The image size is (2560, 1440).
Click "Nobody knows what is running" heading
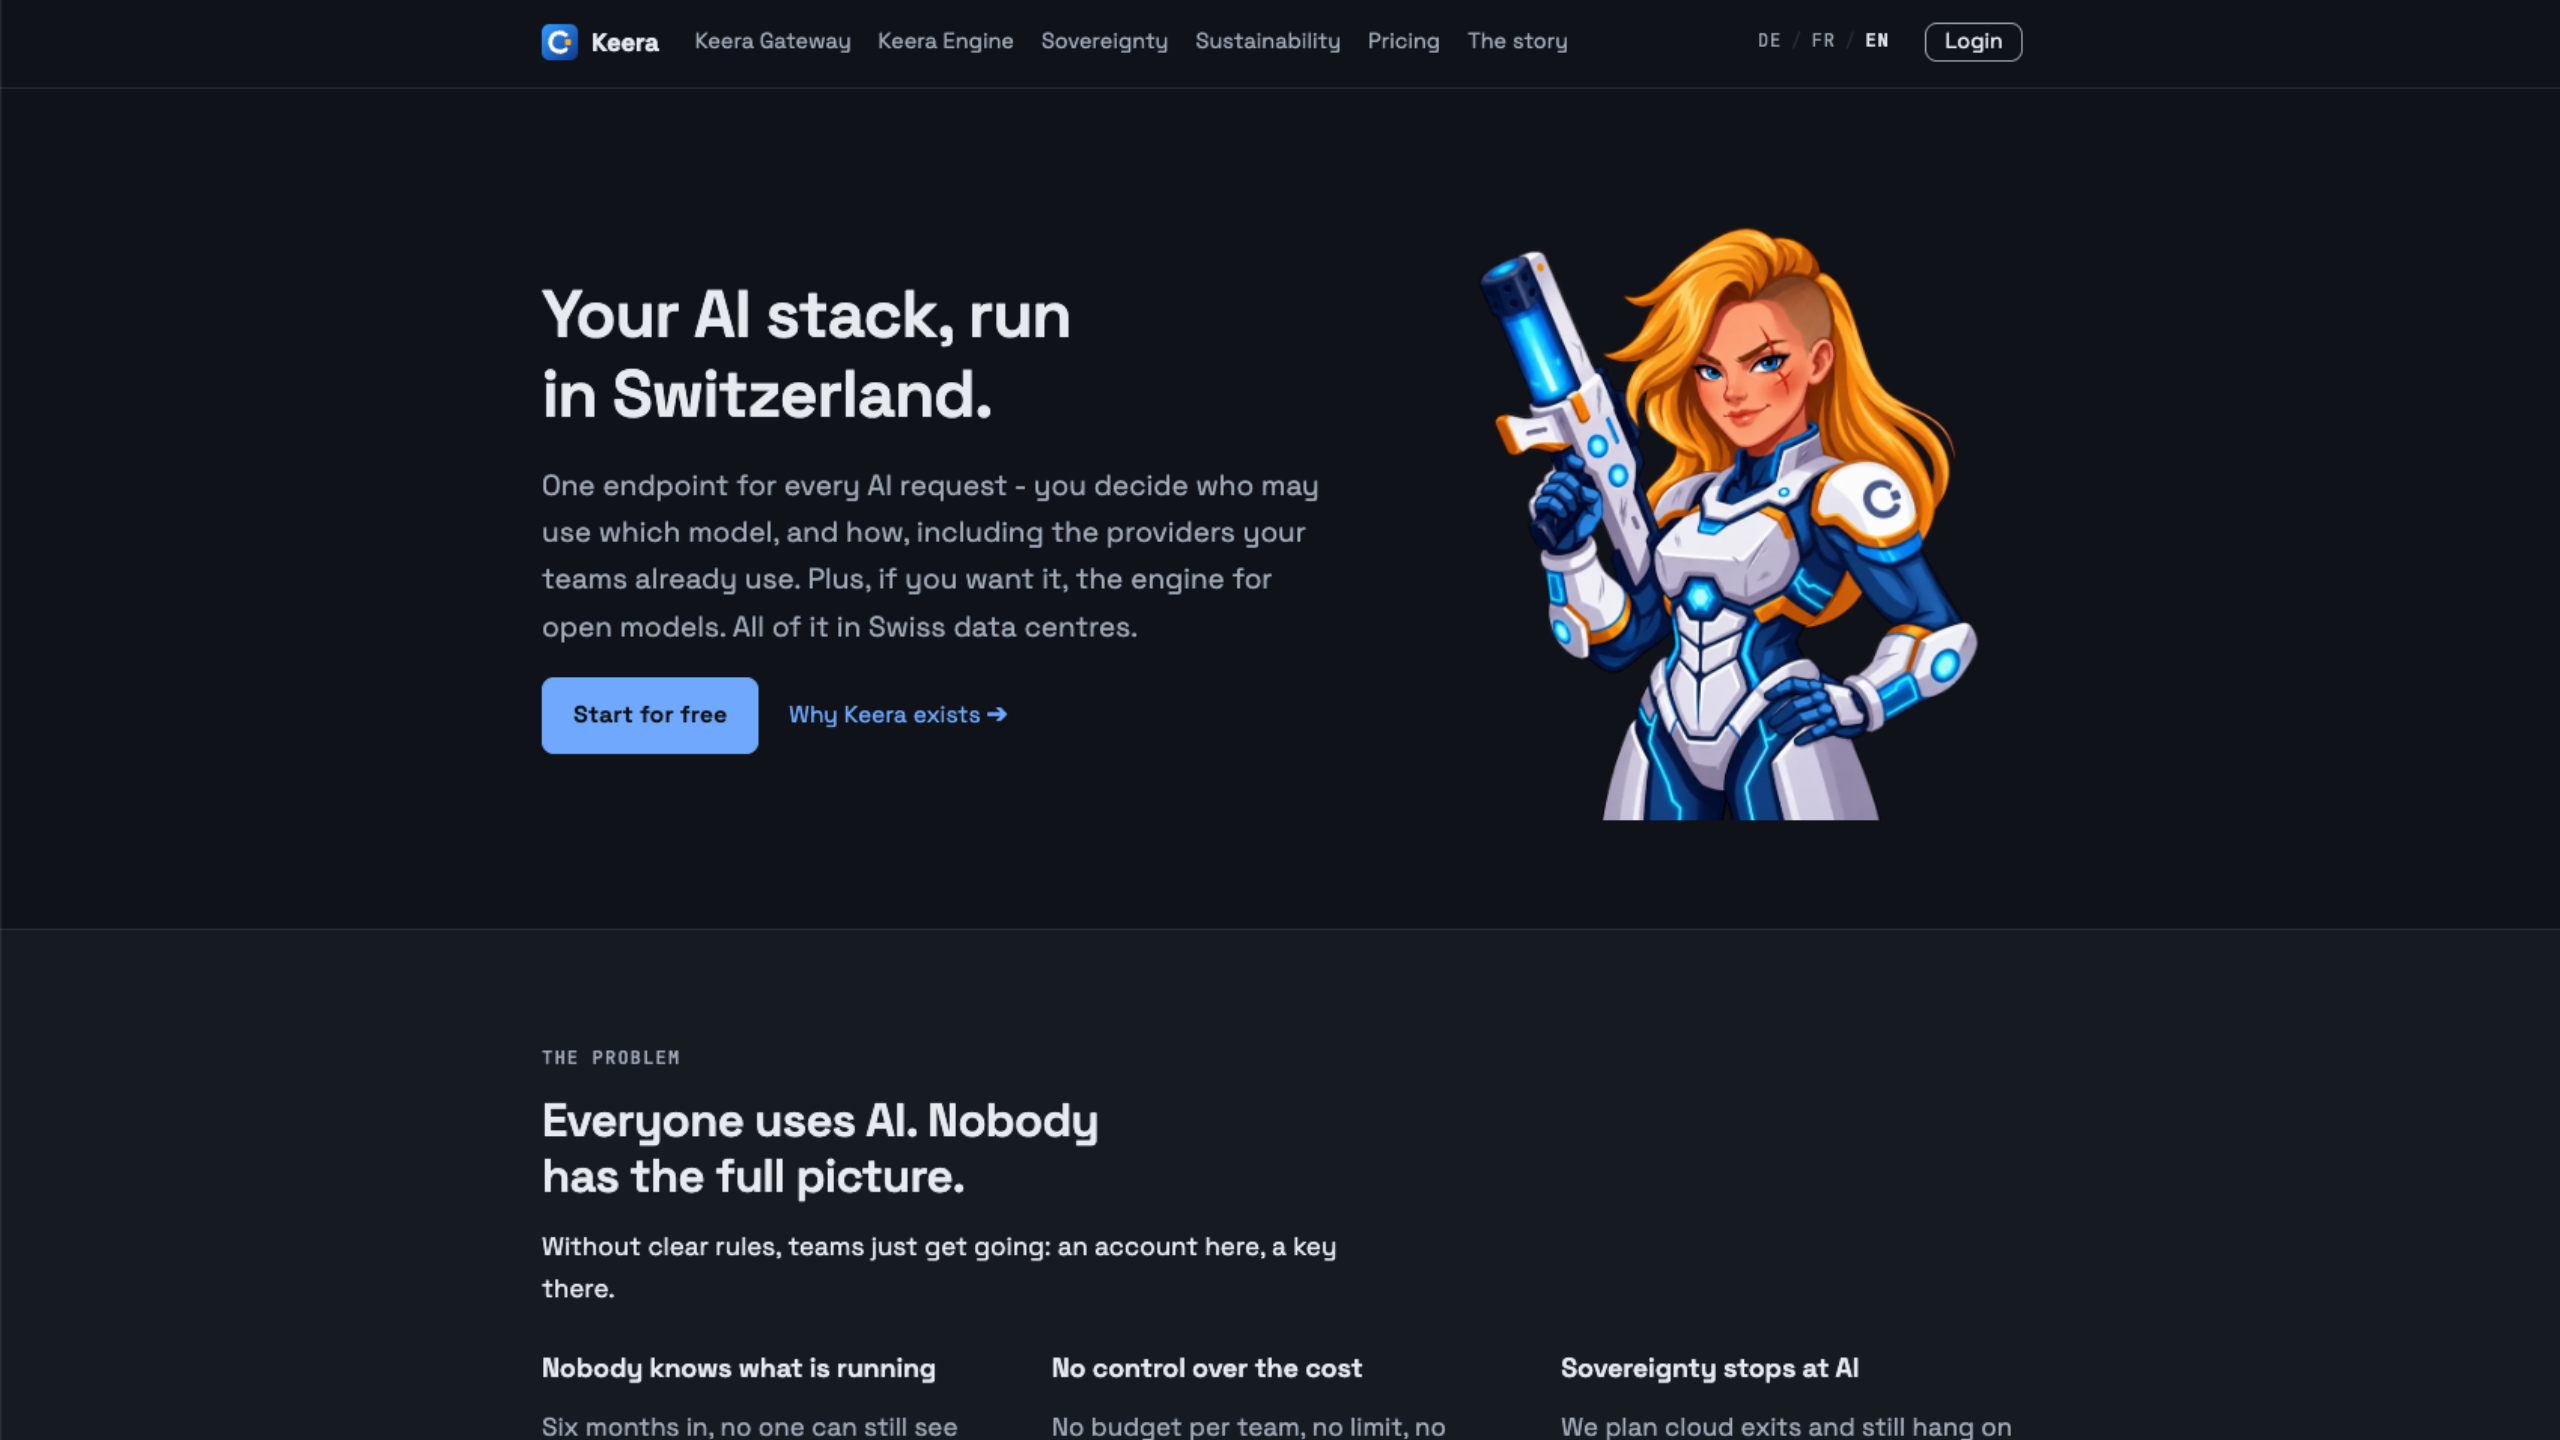(x=739, y=1368)
